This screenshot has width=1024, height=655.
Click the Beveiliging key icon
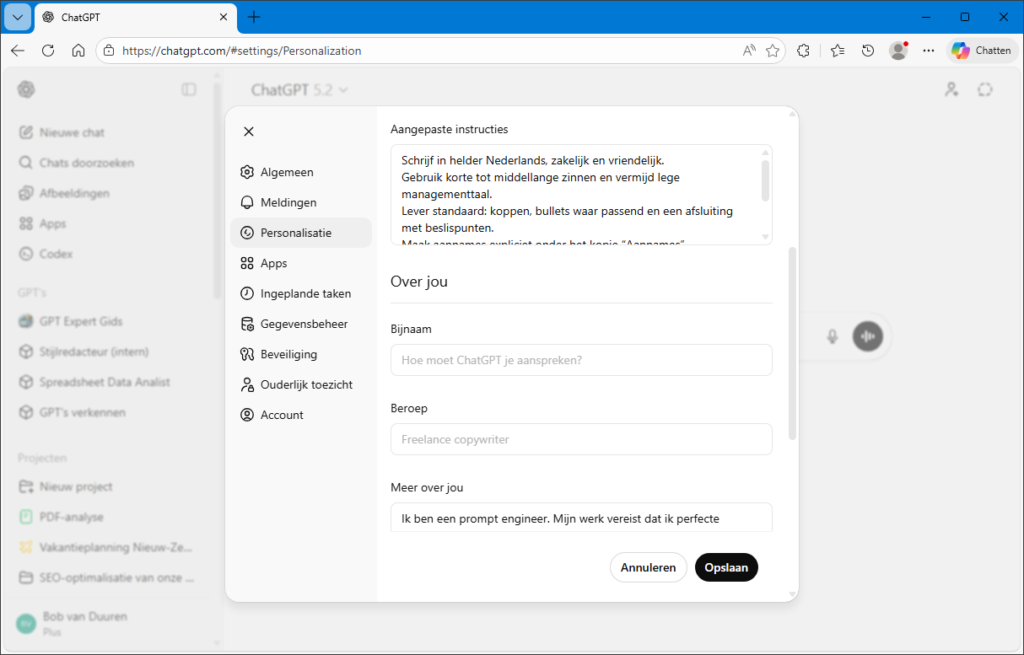point(247,354)
